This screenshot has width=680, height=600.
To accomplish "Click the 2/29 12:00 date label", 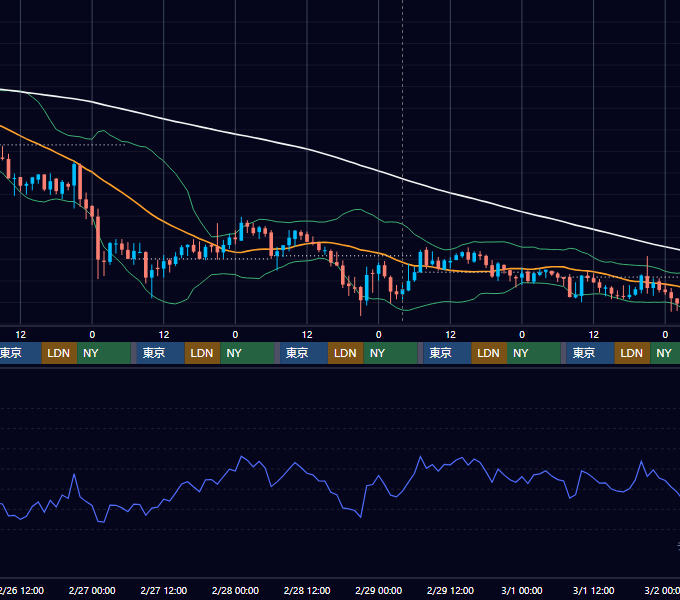I will (450, 590).
